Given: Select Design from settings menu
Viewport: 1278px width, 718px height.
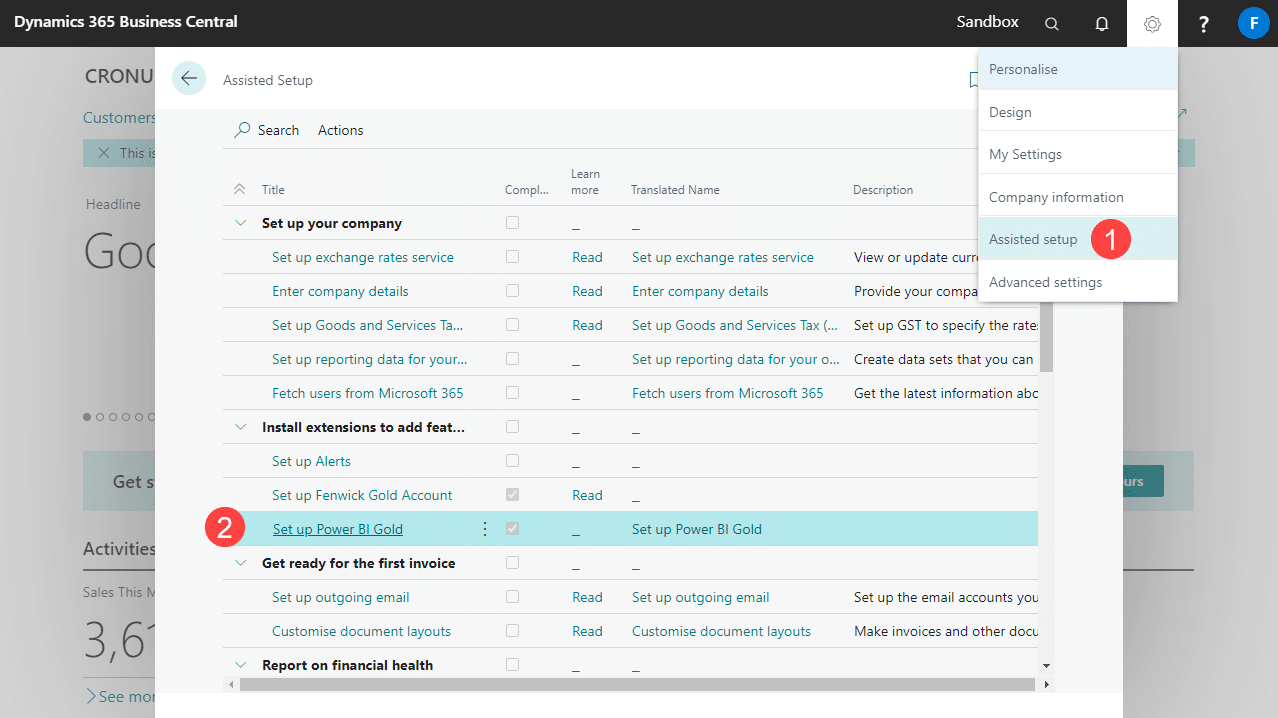Looking at the screenshot, I should tap(1077, 112).
